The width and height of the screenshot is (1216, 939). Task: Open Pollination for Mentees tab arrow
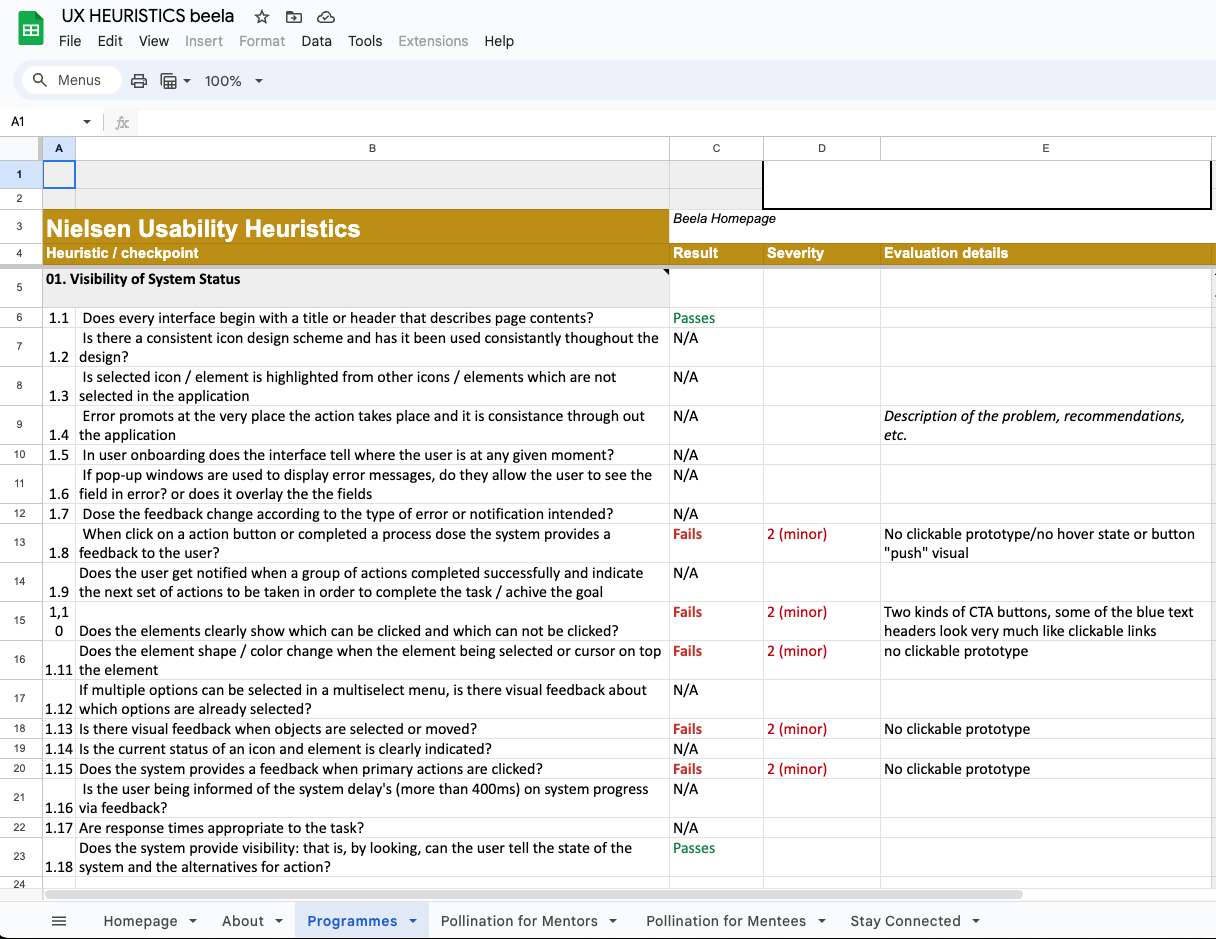pyautogui.click(x=822, y=921)
